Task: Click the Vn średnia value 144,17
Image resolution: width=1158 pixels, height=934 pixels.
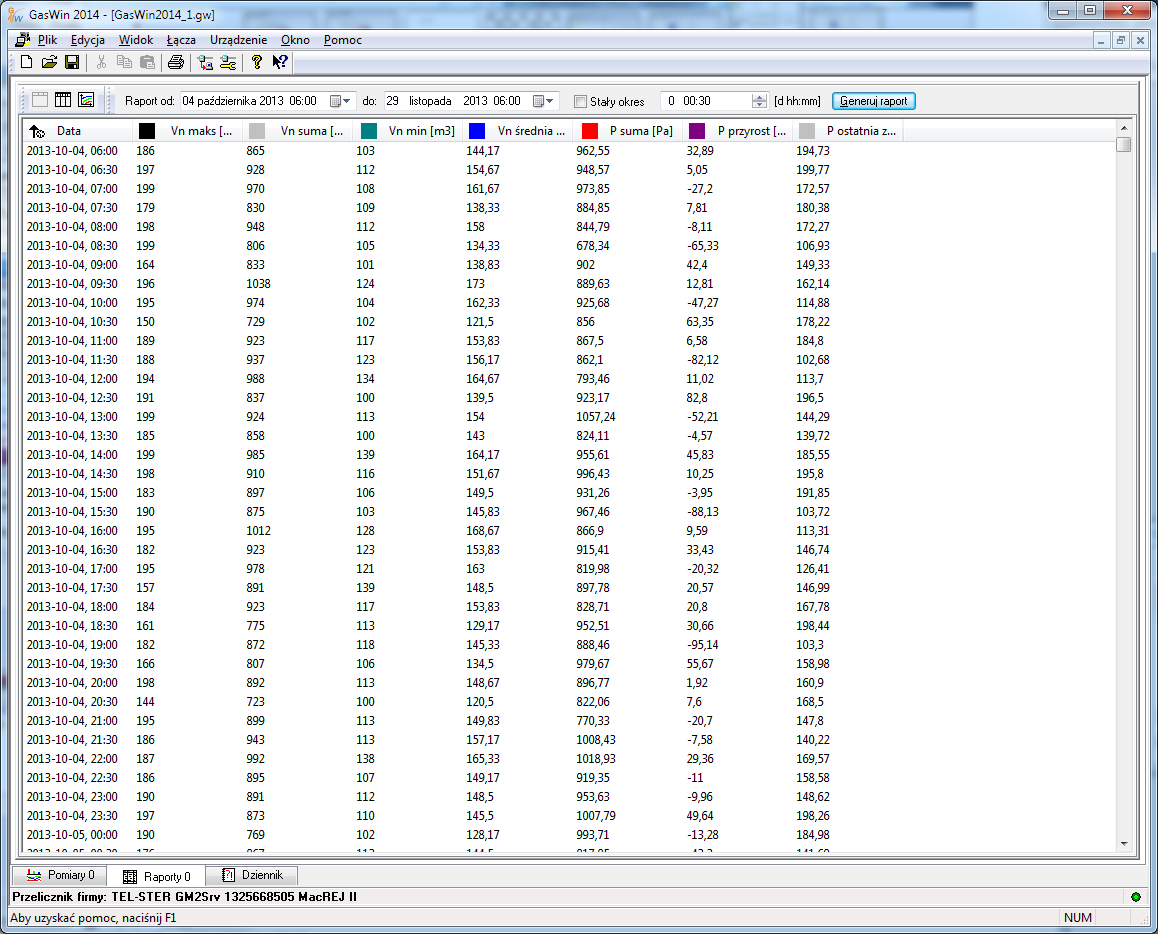Action: (483, 151)
